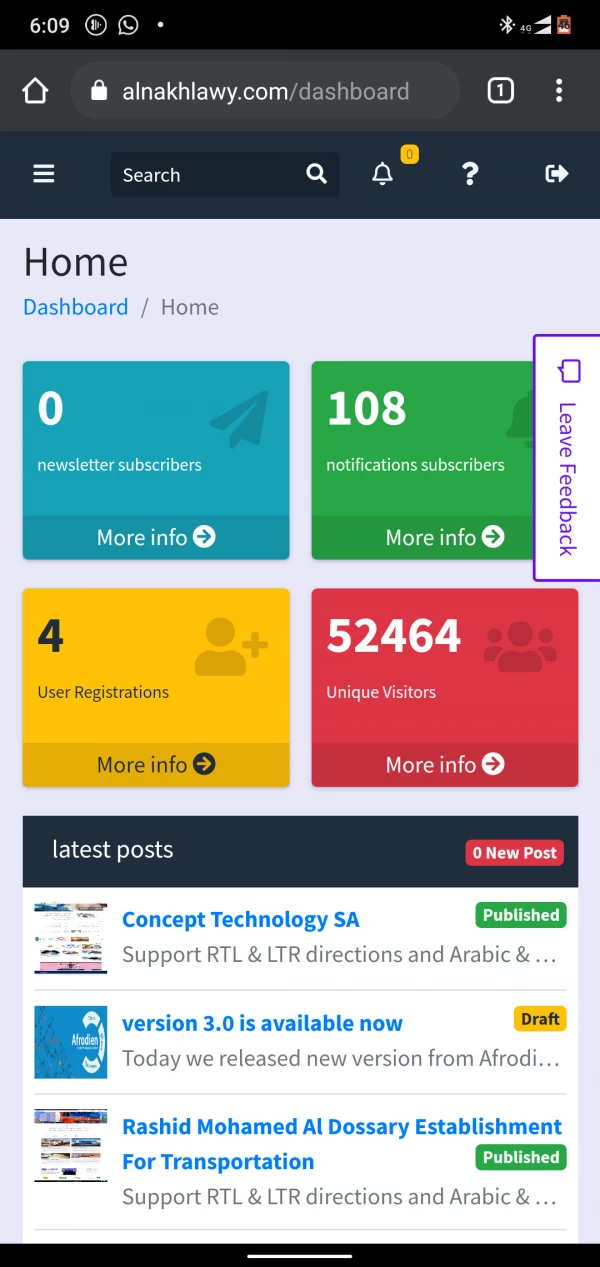Screen dimensions: 600x1267
Task: Open the notifications bell
Action: (x=383, y=174)
